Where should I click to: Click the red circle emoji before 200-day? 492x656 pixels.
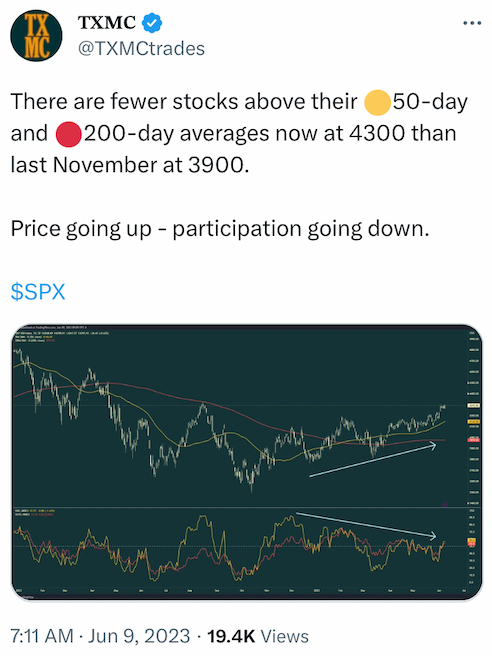[x=69, y=134]
